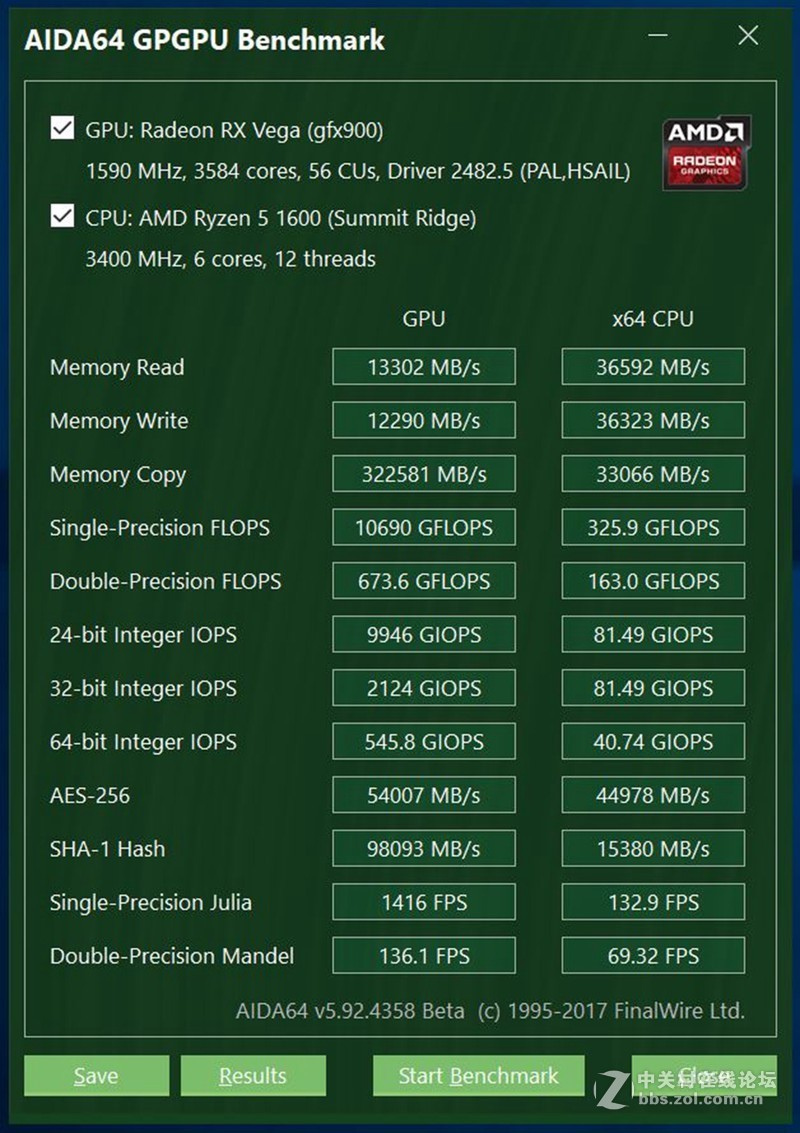800x1133 pixels.
Task: Open the Results panel
Action: [x=253, y=1076]
